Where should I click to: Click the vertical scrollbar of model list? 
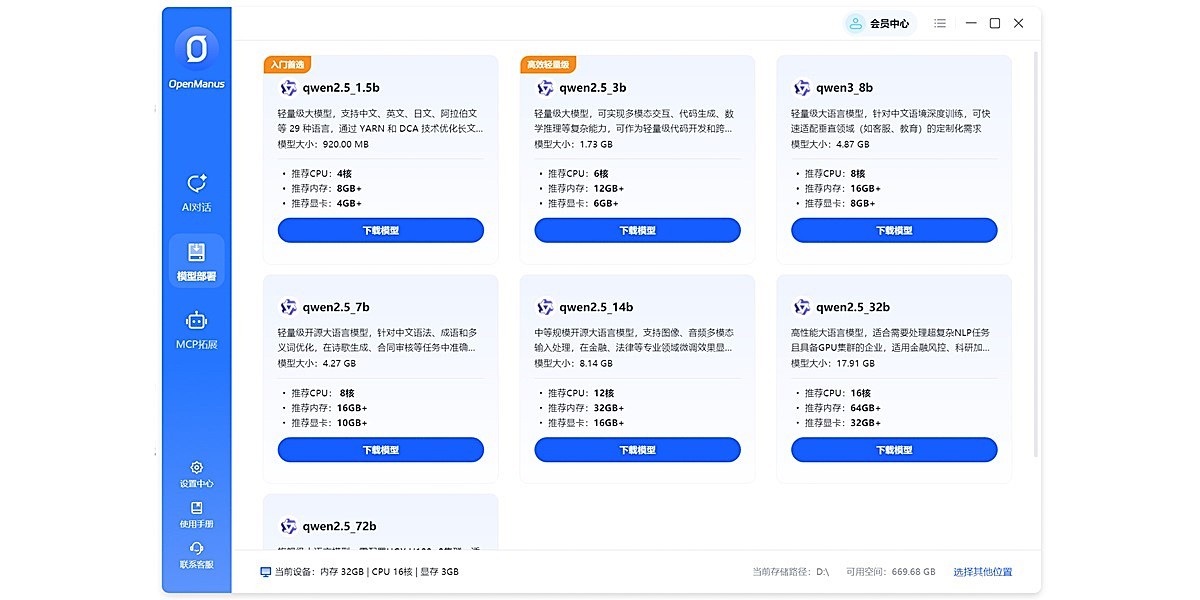pyautogui.click(x=1035, y=250)
